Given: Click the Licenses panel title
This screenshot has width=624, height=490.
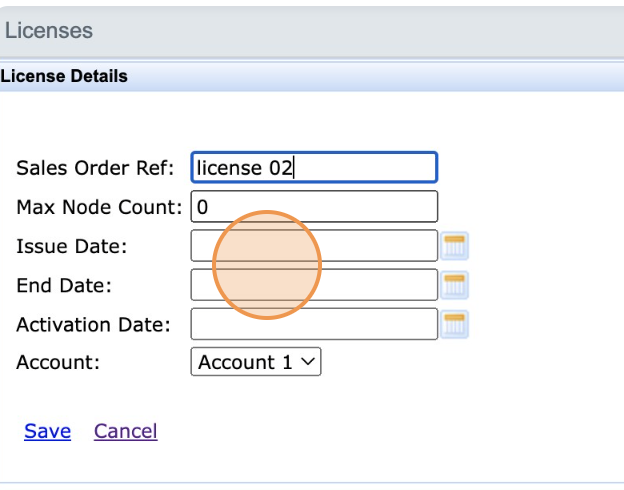Looking at the screenshot, I should (x=49, y=31).
